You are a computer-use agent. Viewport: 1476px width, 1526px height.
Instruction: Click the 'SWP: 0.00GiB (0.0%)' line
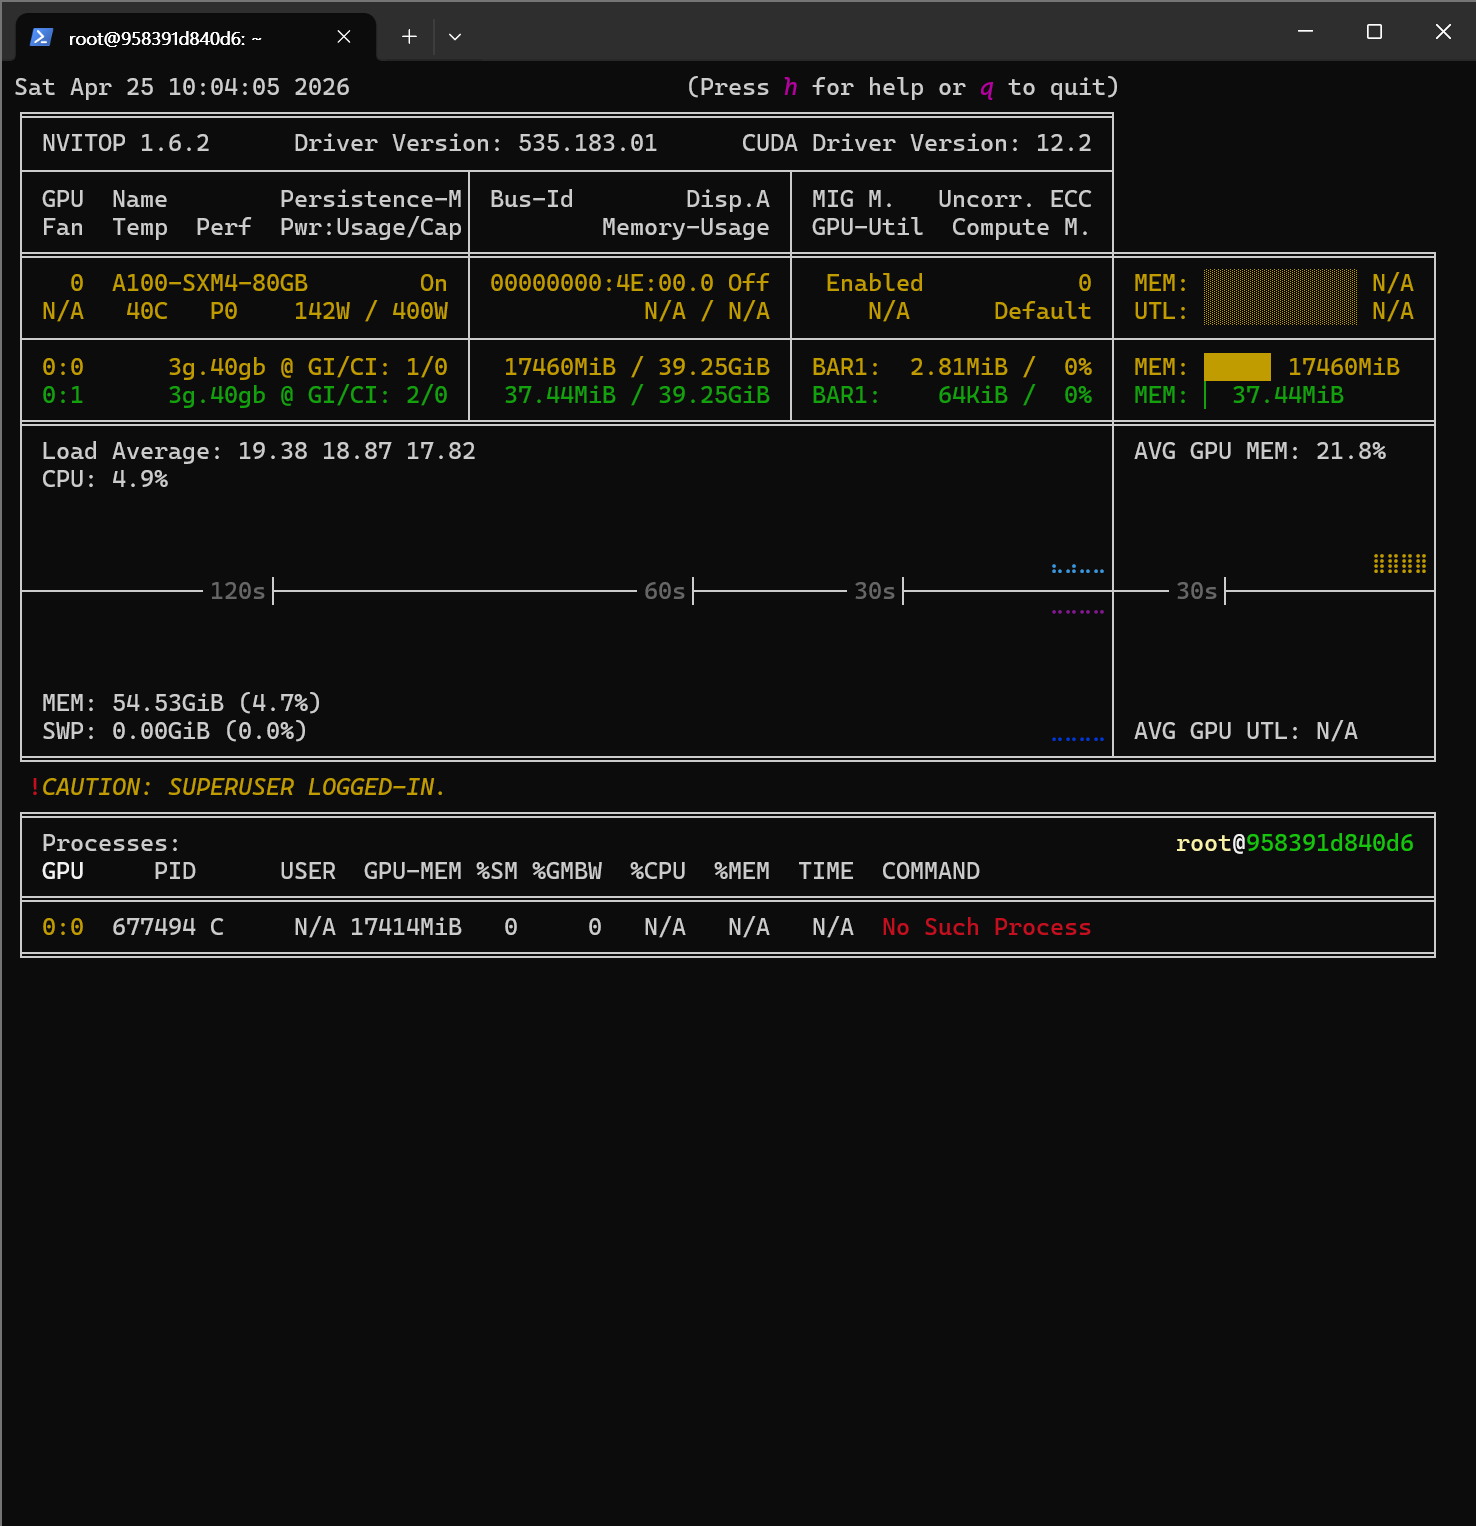click(x=175, y=731)
